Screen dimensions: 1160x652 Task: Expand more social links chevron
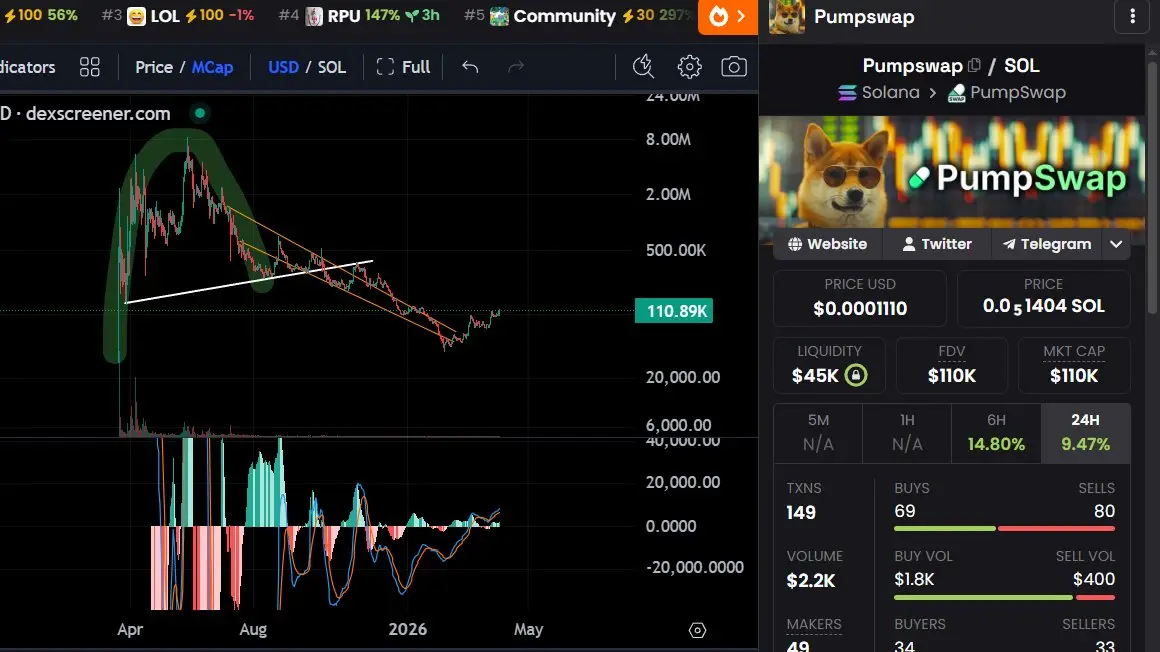pos(1116,244)
